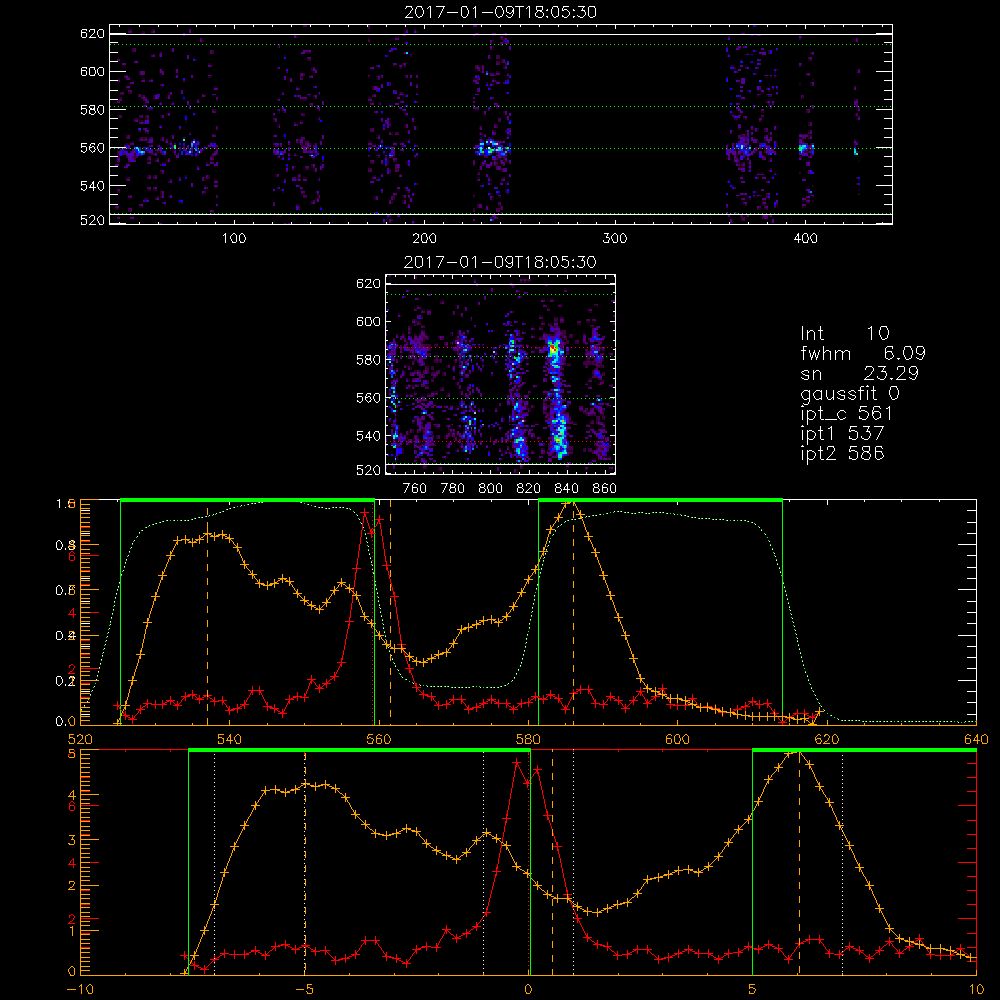
Task: Click the thick green bar above 526-559 range
Action: pos(247,500)
